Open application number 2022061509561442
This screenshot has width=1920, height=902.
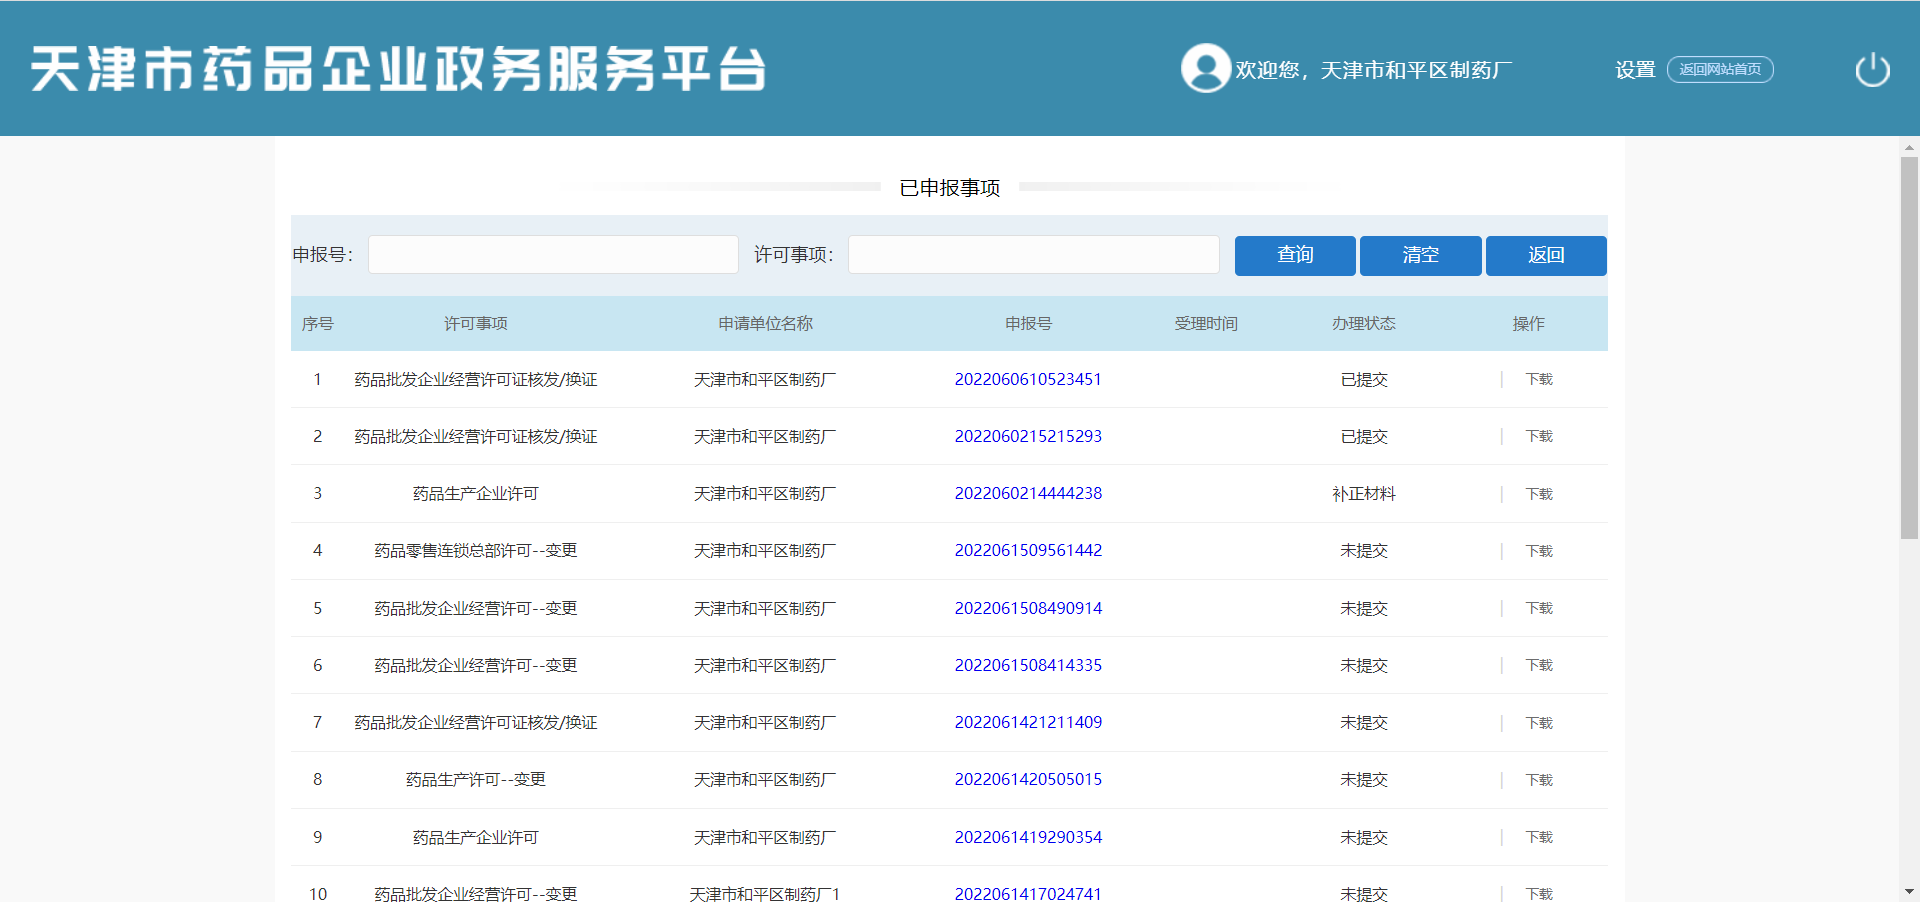(1027, 550)
